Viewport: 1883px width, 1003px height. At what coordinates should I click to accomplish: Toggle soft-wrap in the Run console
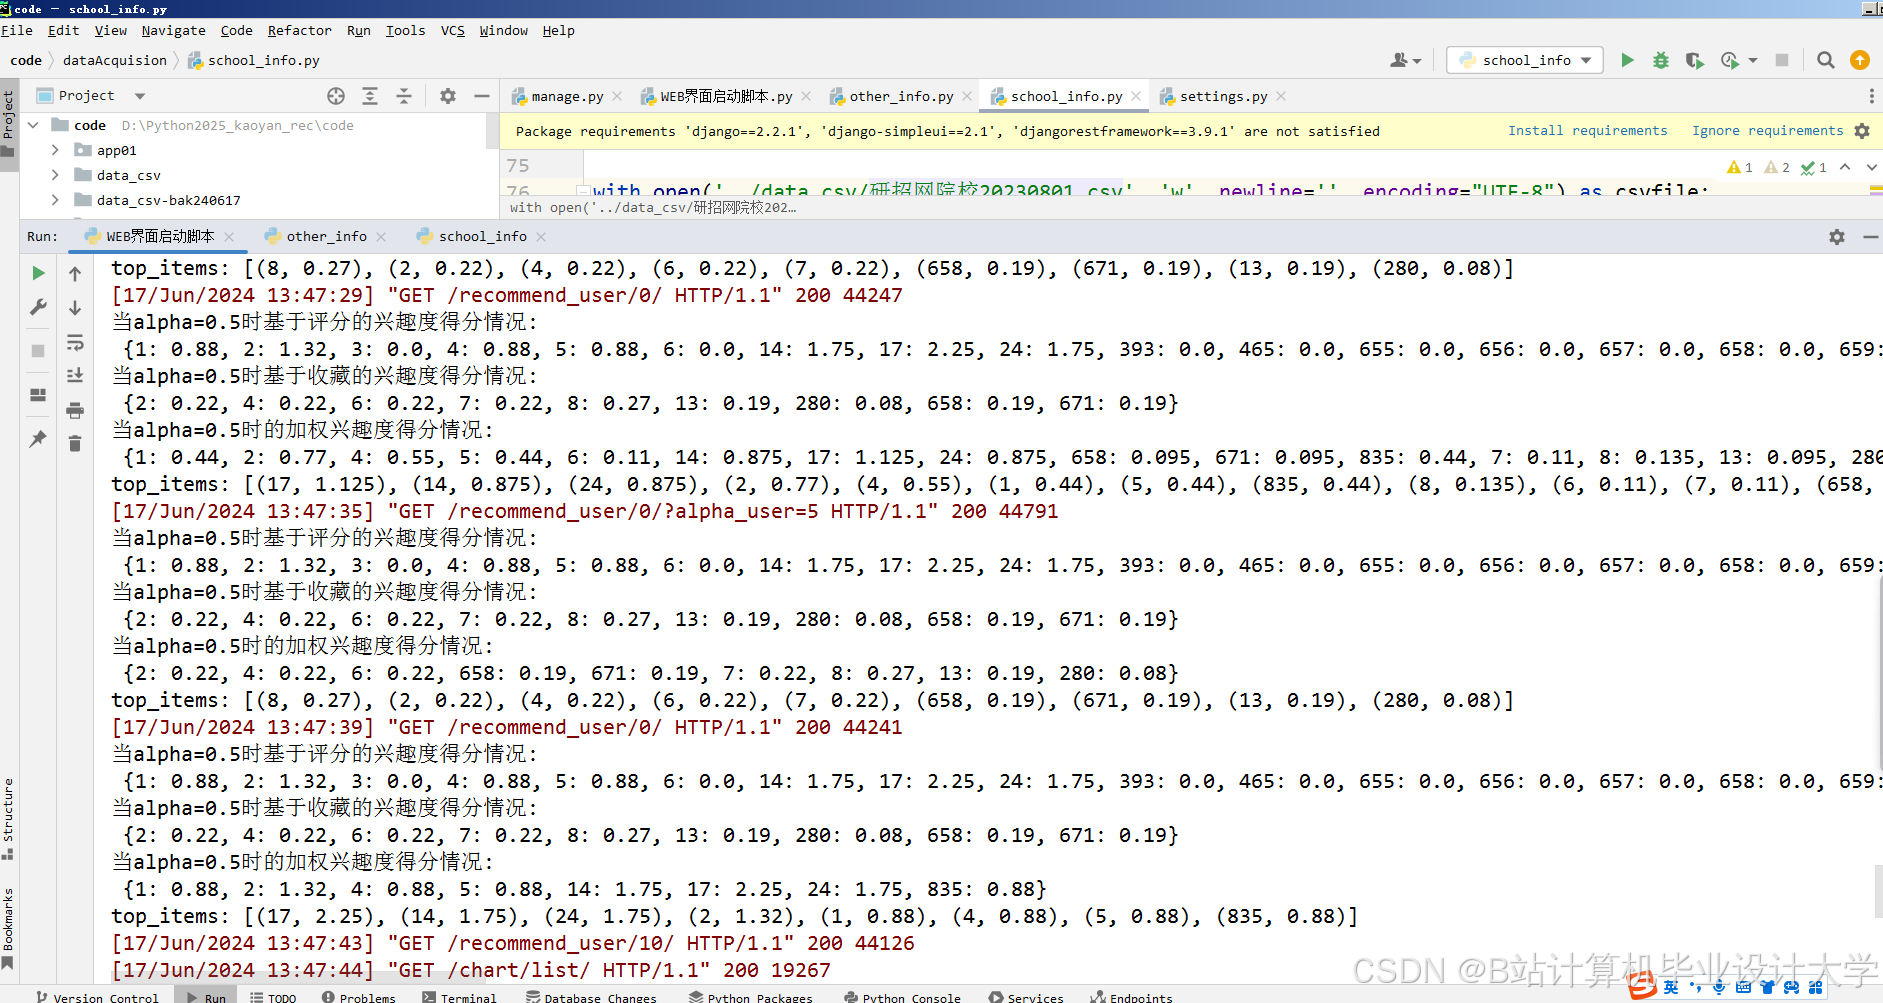[75, 342]
